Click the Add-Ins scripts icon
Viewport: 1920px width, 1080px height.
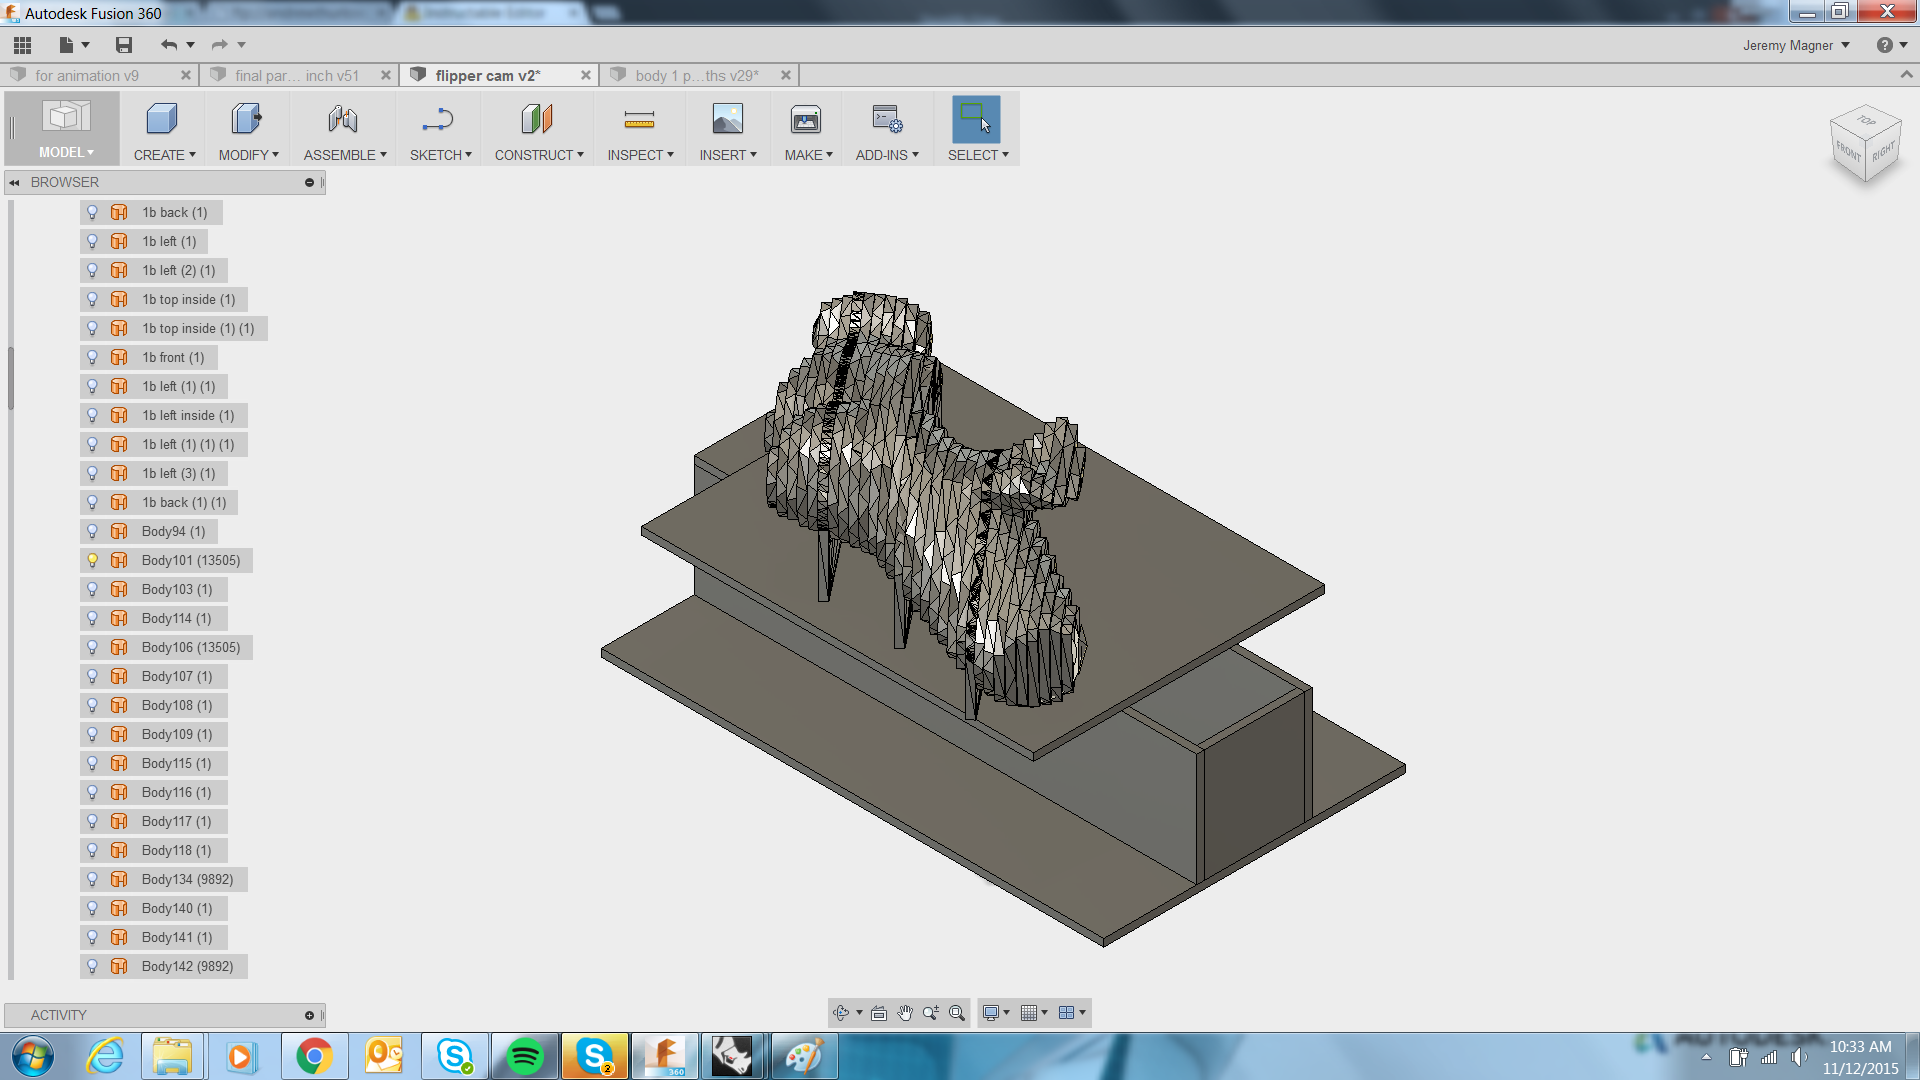(887, 119)
